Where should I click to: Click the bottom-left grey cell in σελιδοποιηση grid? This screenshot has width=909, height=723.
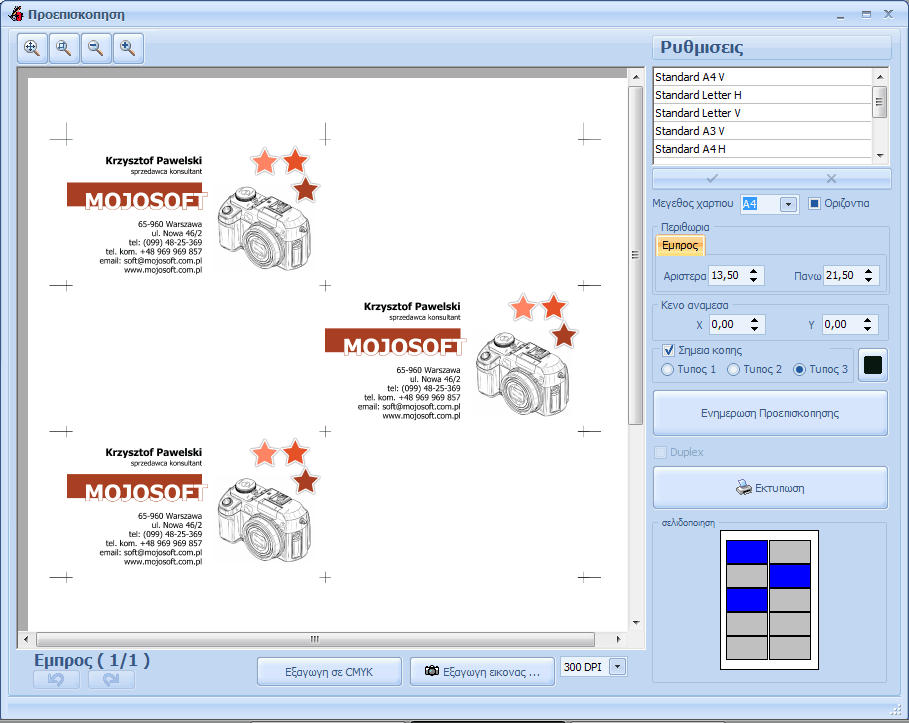(x=747, y=648)
